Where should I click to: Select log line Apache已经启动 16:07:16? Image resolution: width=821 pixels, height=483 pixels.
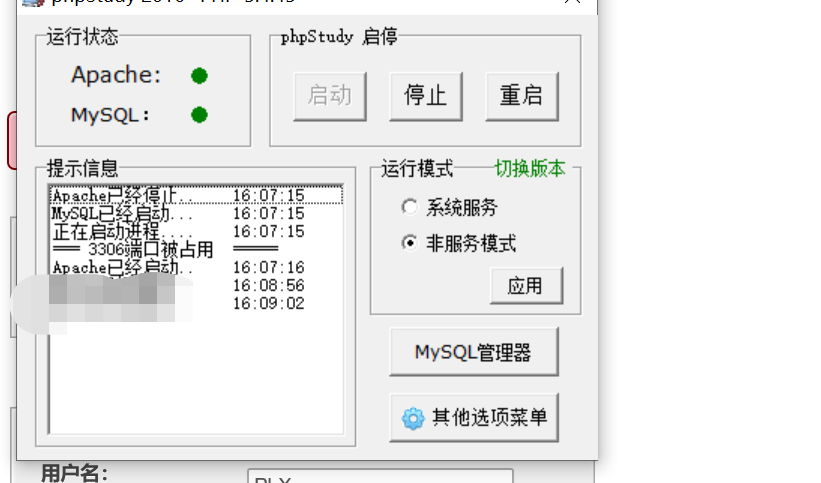coord(196,268)
